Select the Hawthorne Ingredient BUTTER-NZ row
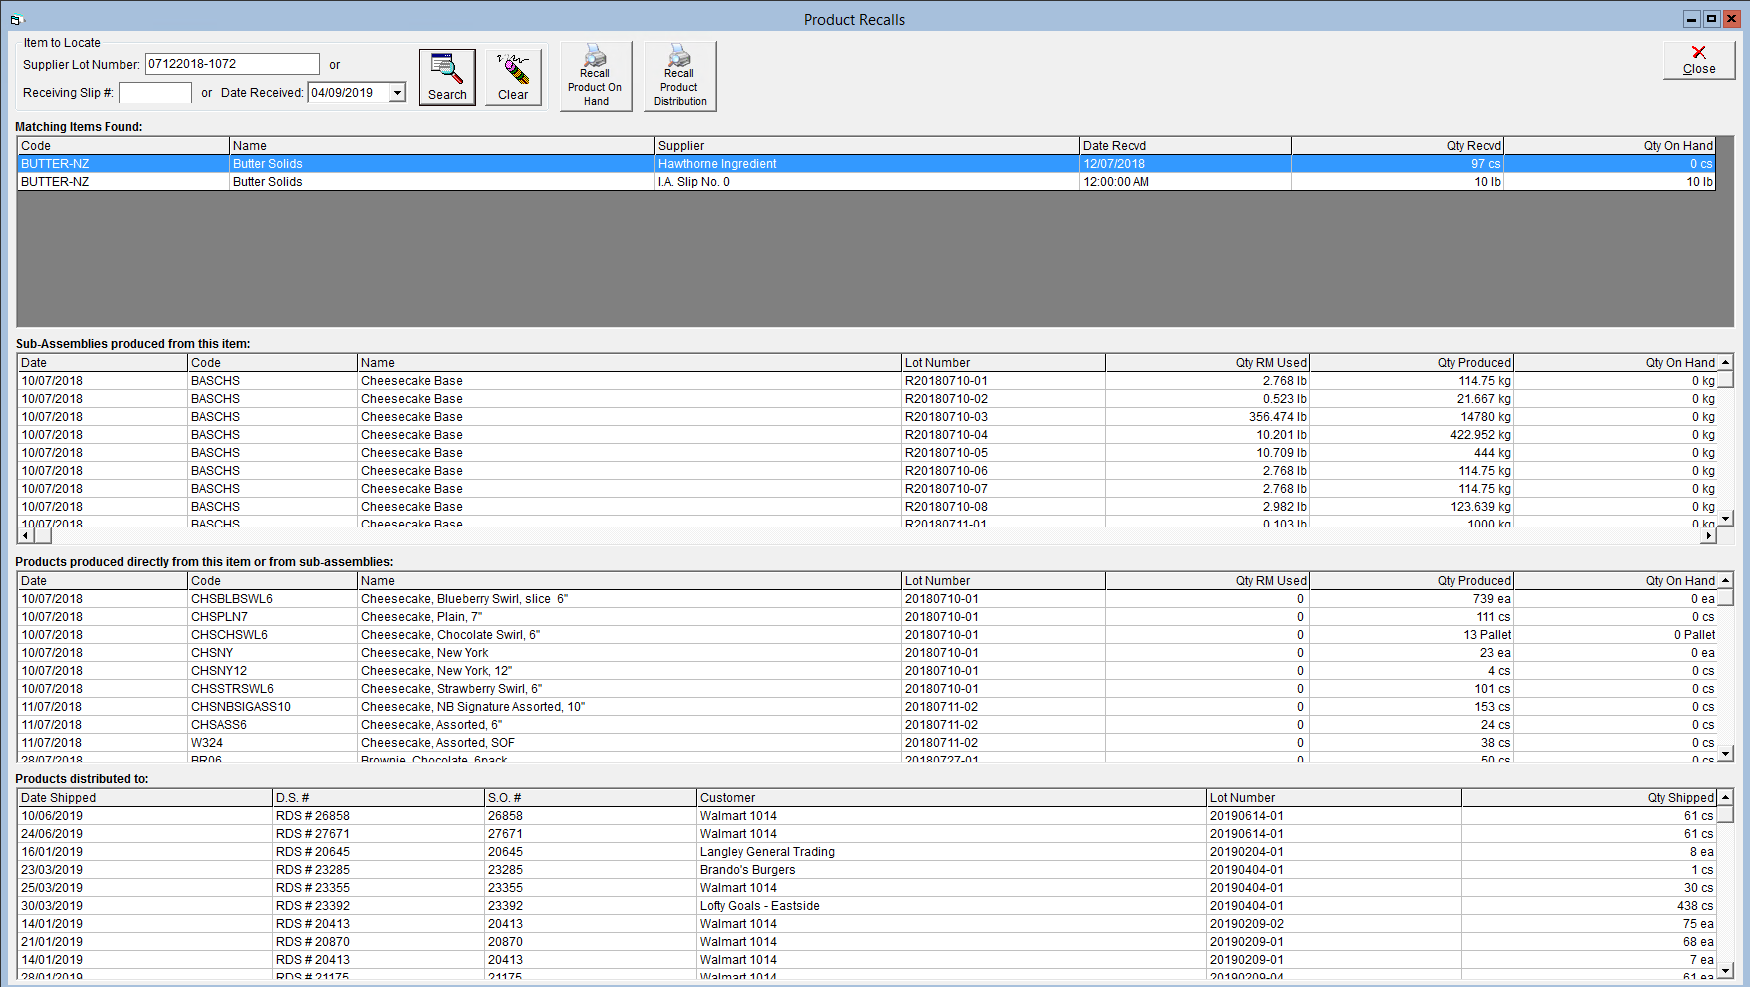Viewport: 1750px width, 987px height. click(x=866, y=164)
